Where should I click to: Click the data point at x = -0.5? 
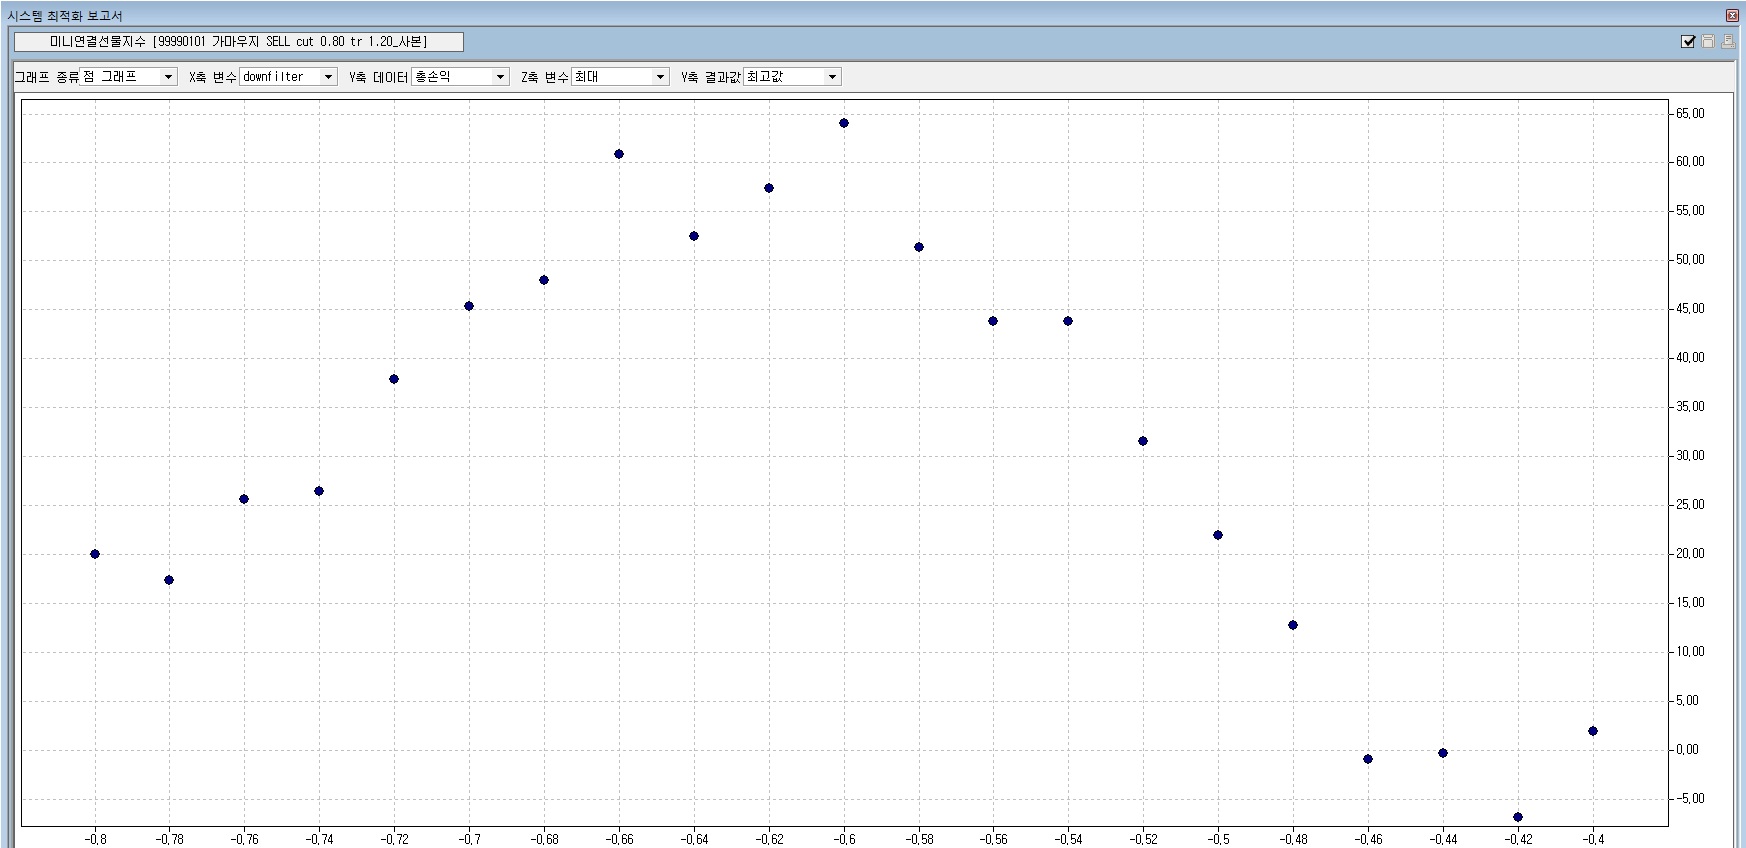(1218, 535)
